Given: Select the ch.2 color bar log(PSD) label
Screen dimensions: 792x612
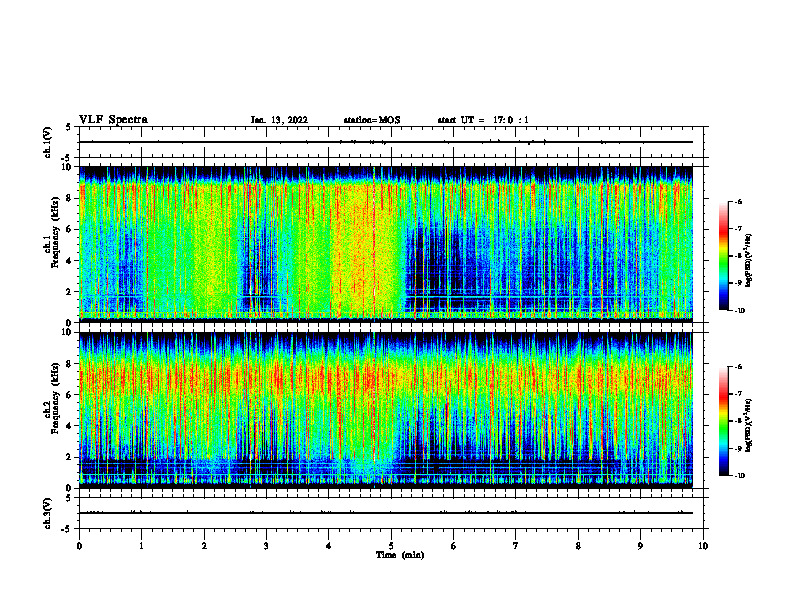Looking at the screenshot, I should tap(749, 425).
